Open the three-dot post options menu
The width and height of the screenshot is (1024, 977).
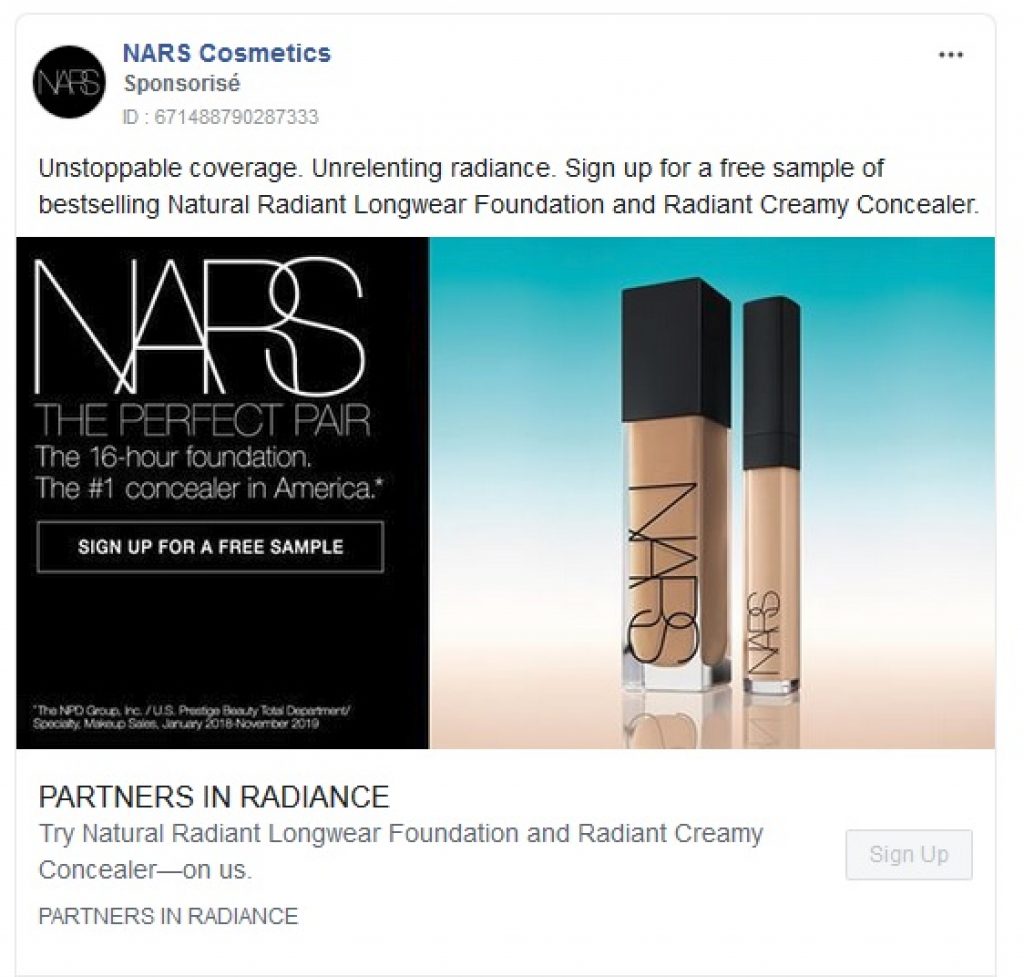click(950, 55)
